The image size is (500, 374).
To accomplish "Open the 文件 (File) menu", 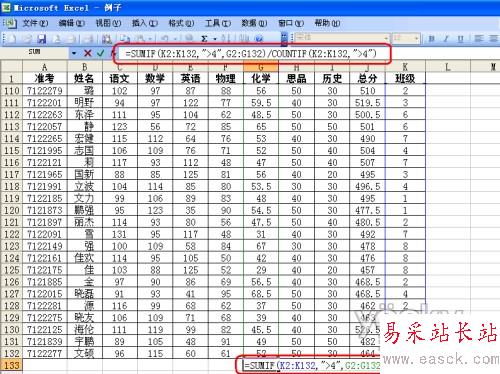I will click(x=36, y=23).
